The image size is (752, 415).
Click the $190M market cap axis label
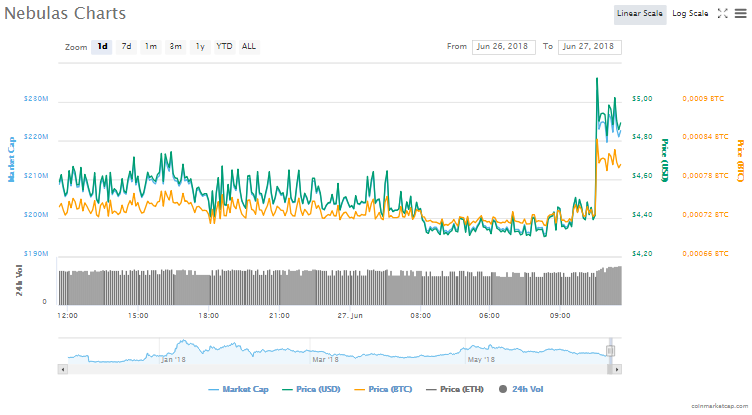point(36,253)
